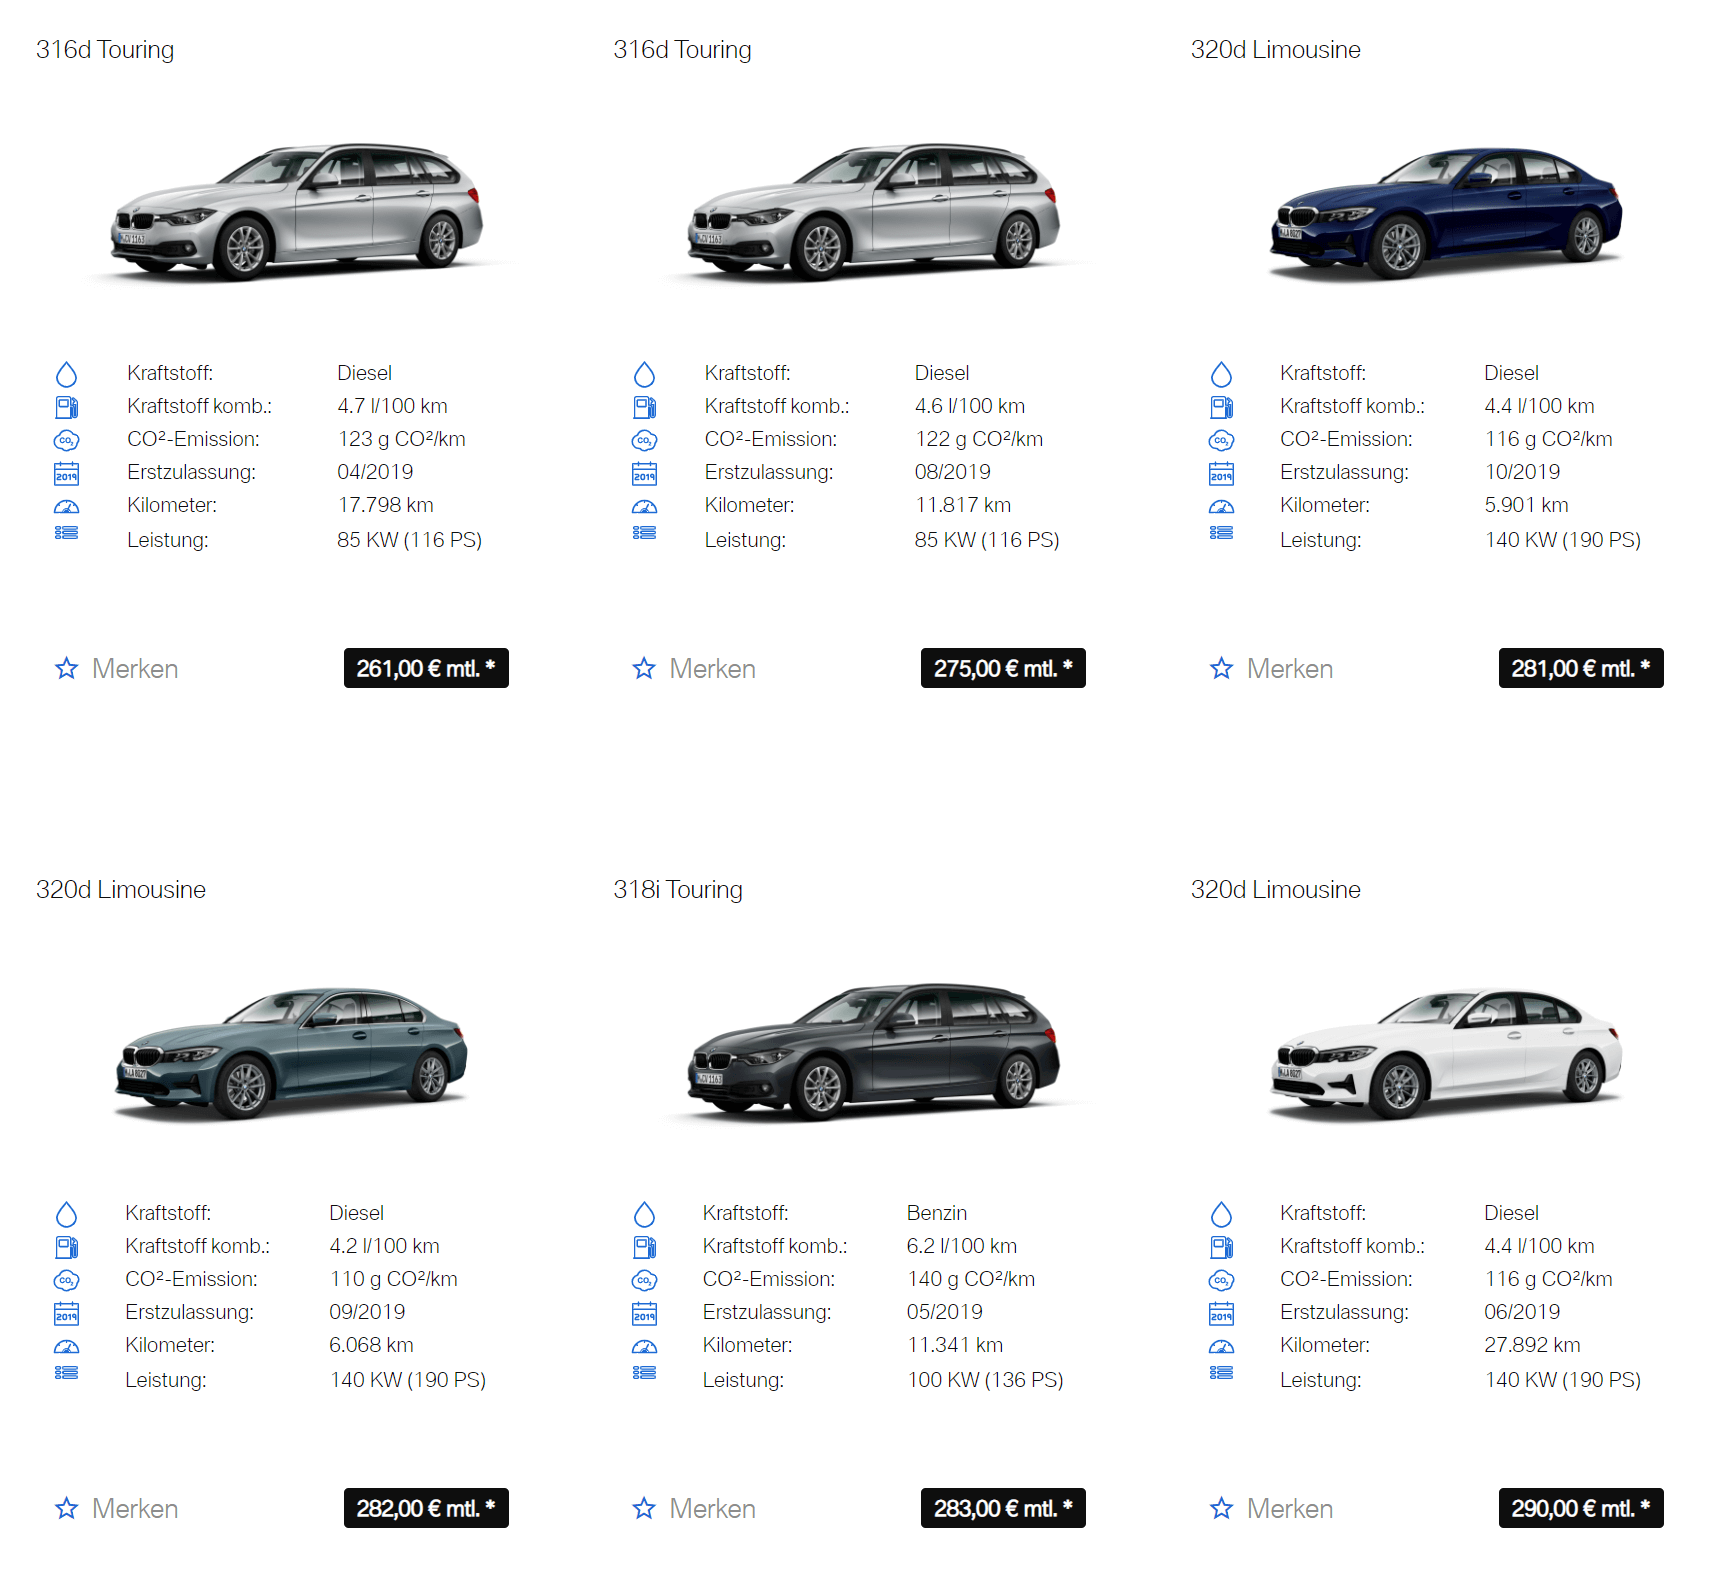Click the odometer icon on the 275,00 € card
This screenshot has height=1580, width=1719.
(x=644, y=506)
